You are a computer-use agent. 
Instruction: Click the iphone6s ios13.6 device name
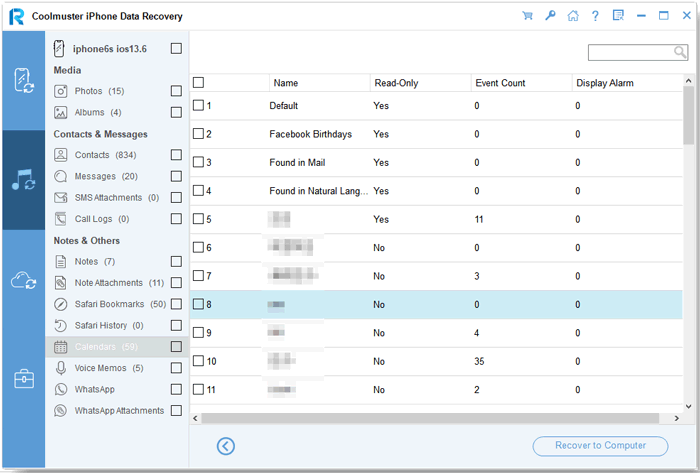pos(110,49)
